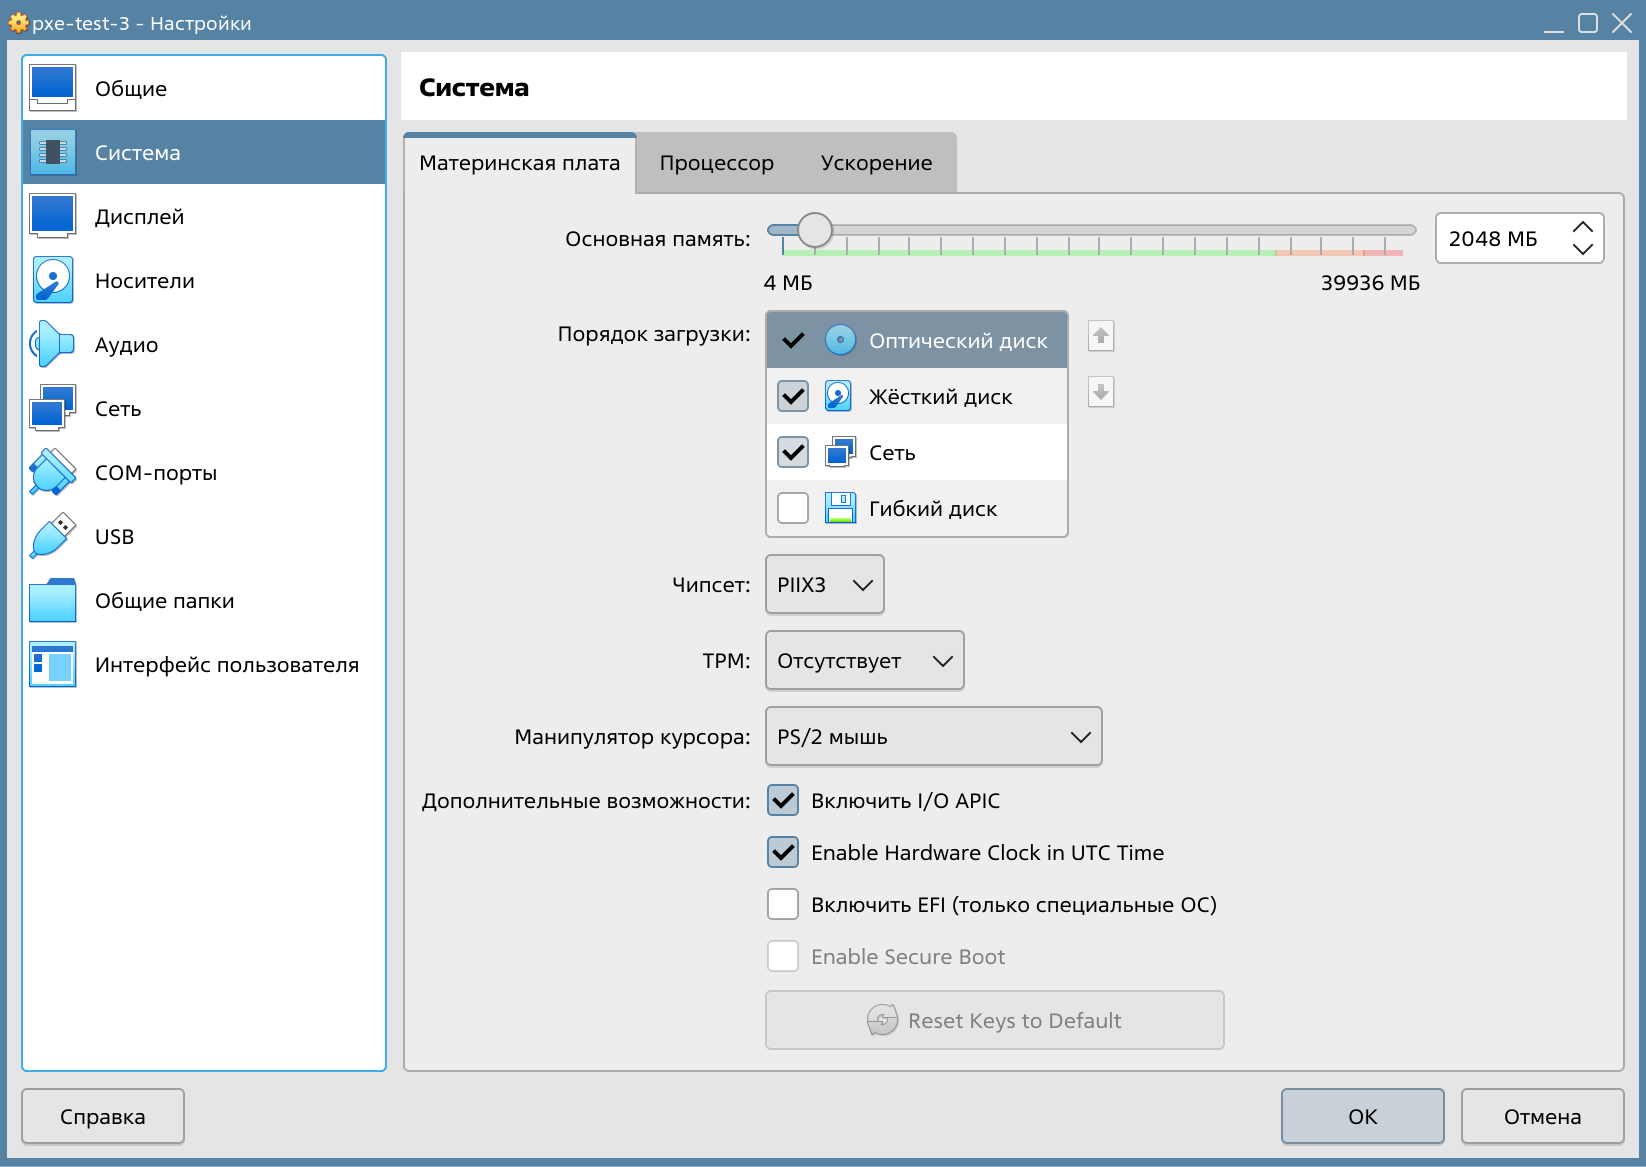
Task: Open the Дисплей settings section icon
Action: [52, 216]
